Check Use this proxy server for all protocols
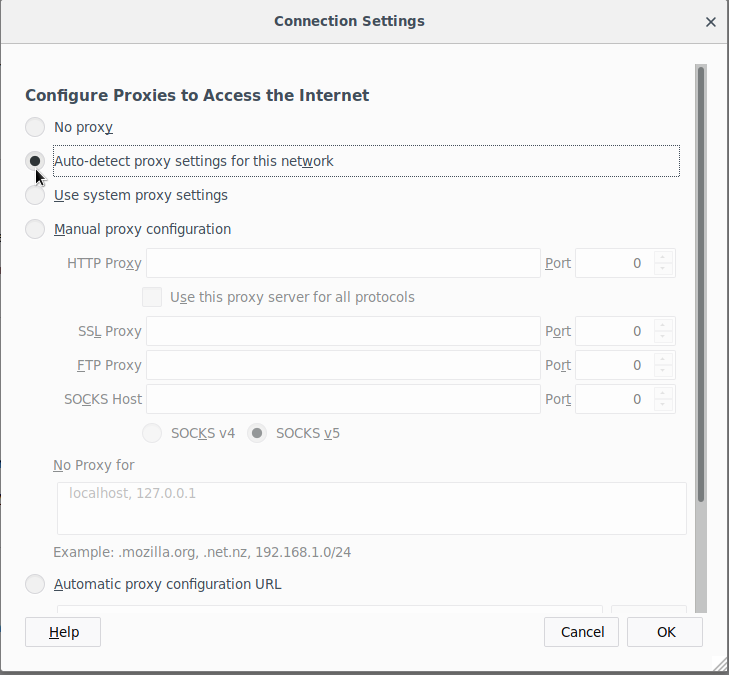Image resolution: width=729 pixels, height=675 pixels. point(152,297)
